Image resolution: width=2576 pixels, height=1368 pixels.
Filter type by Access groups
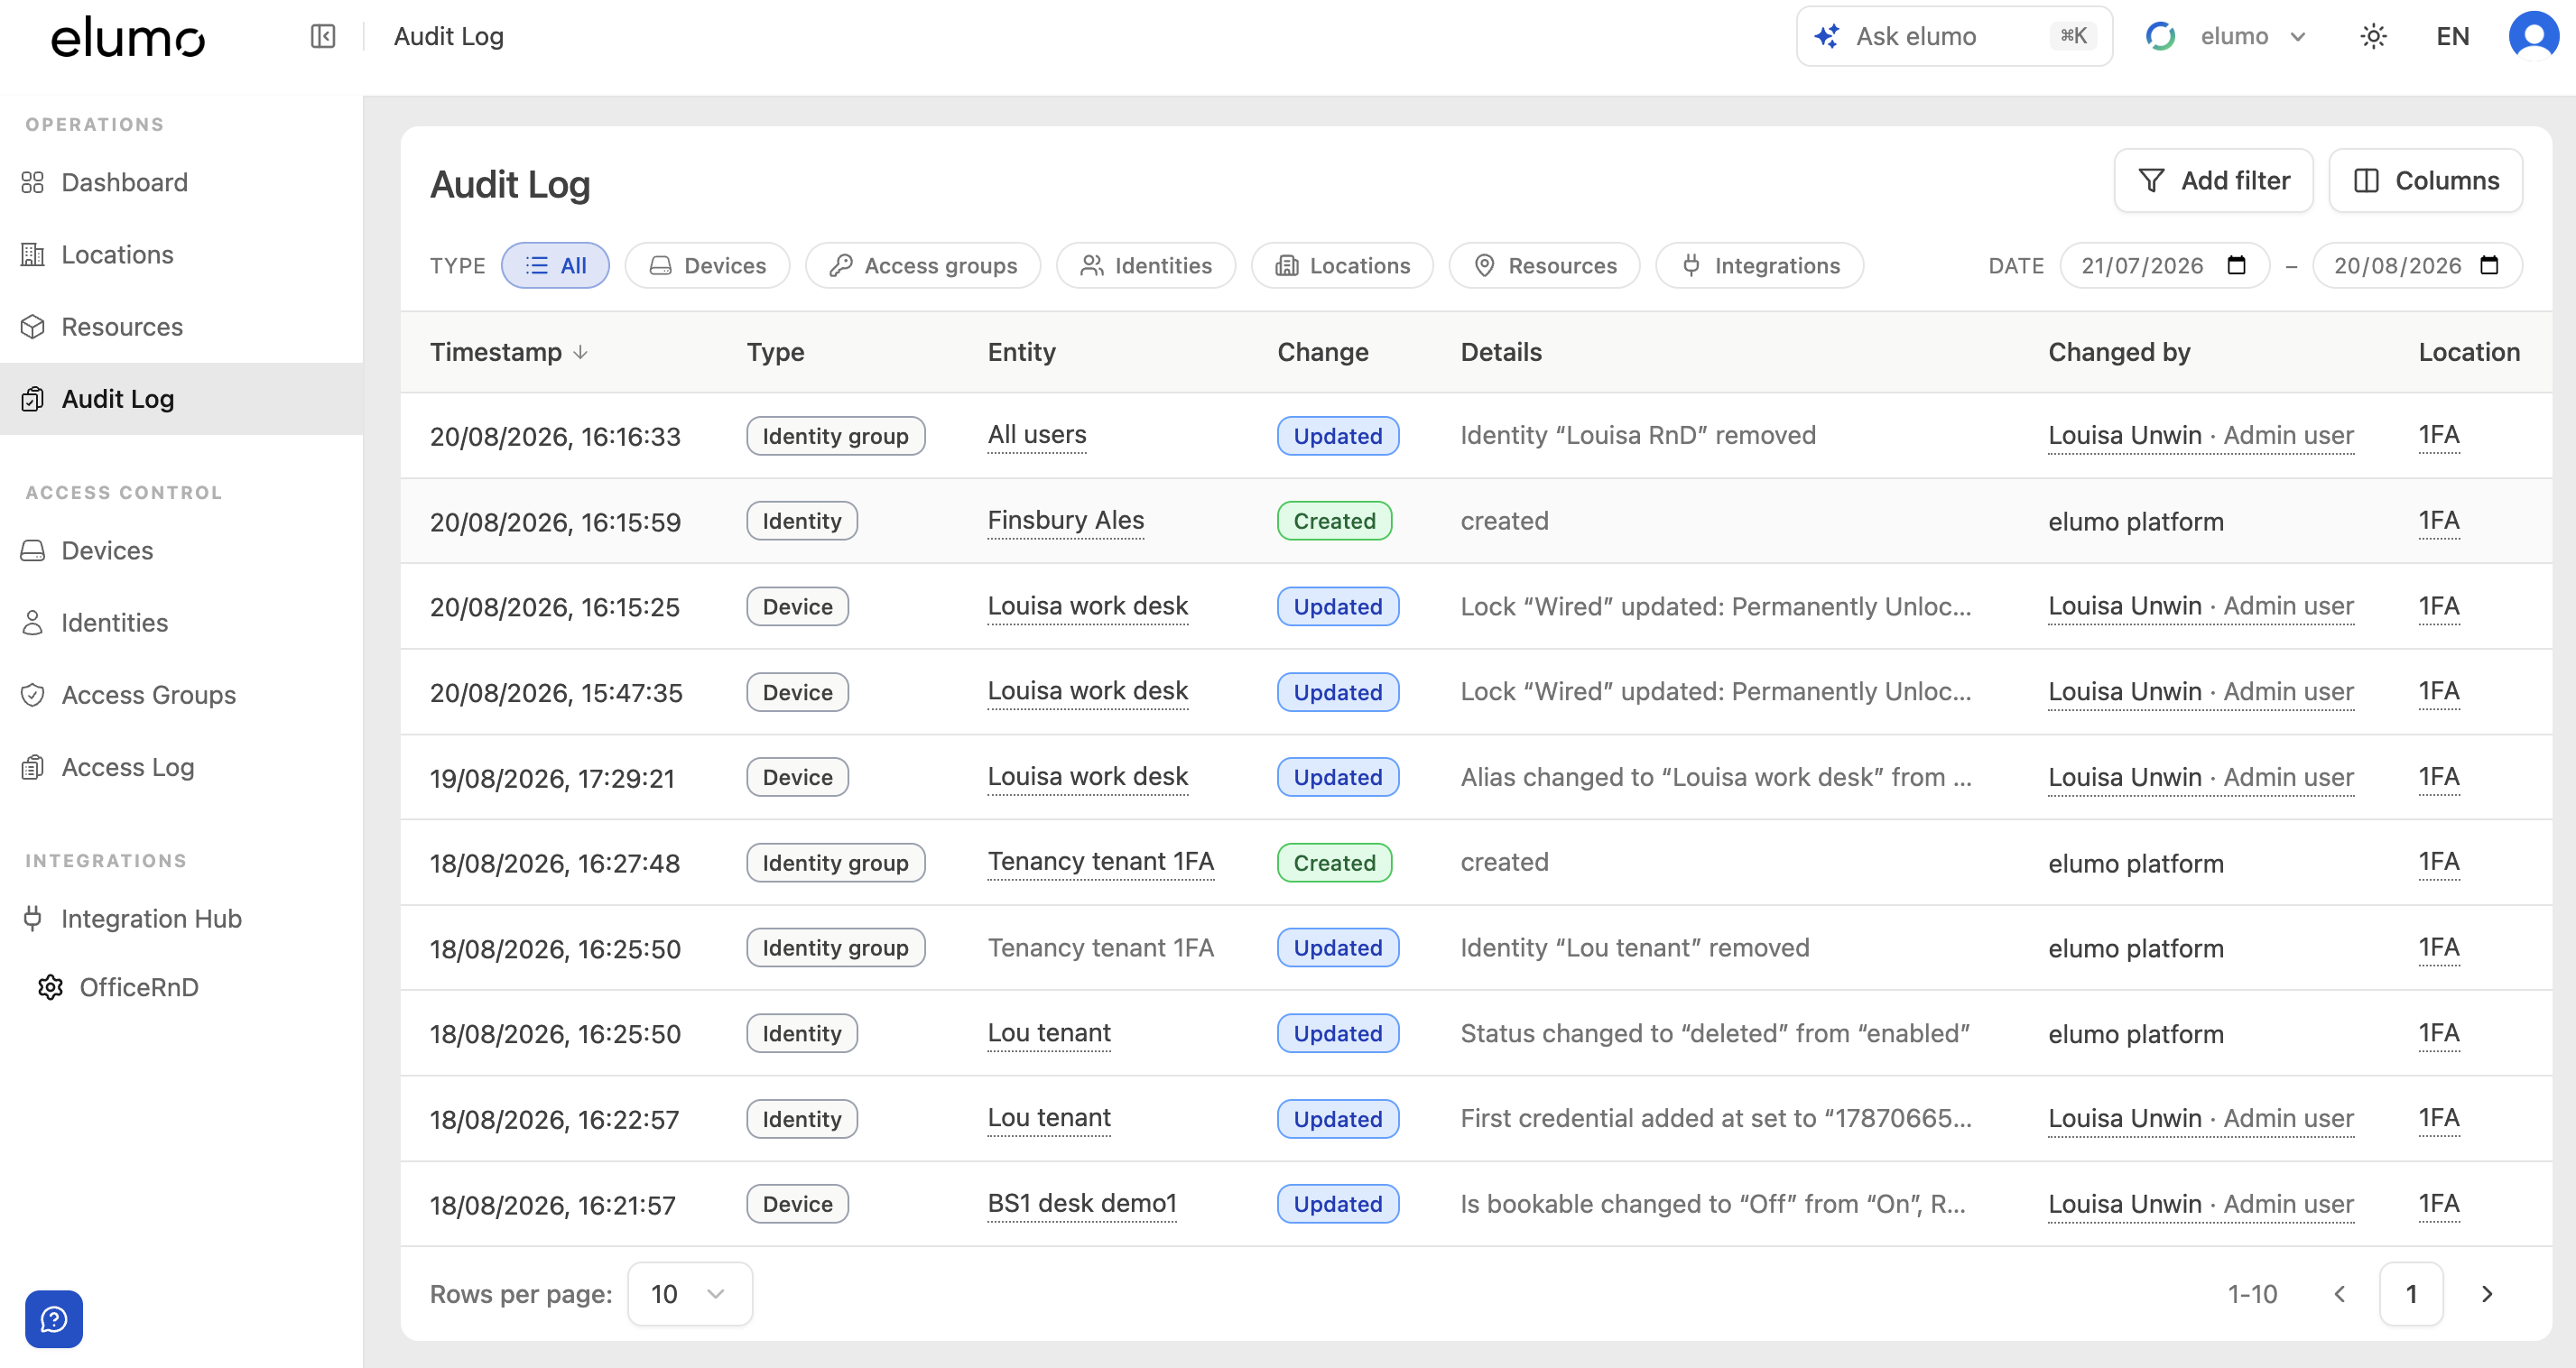point(923,265)
